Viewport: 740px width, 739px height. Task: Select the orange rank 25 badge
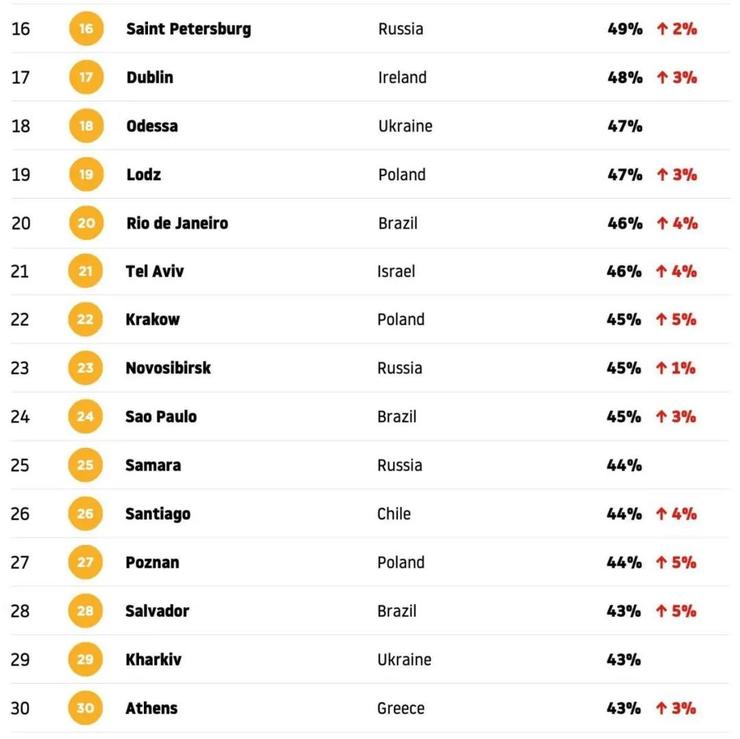pyautogui.click(x=85, y=465)
